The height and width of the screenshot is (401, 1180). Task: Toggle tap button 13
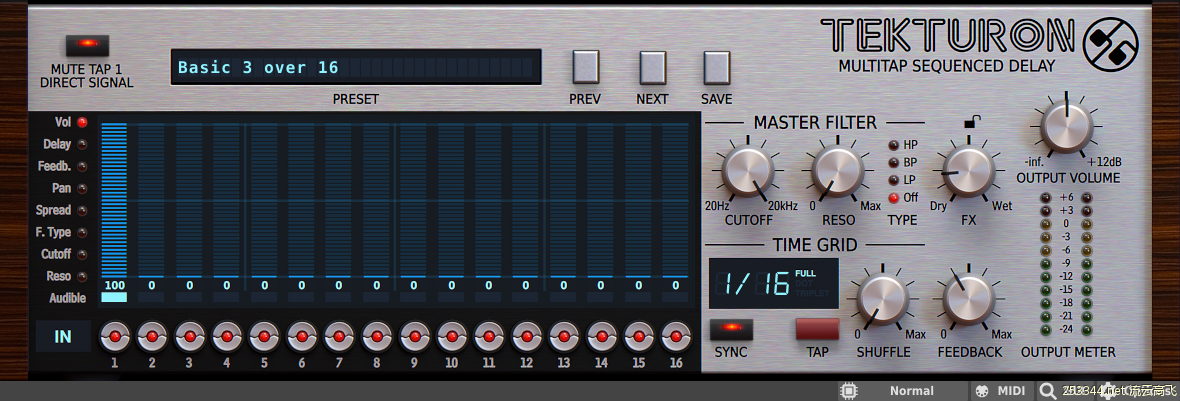[x=564, y=337]
